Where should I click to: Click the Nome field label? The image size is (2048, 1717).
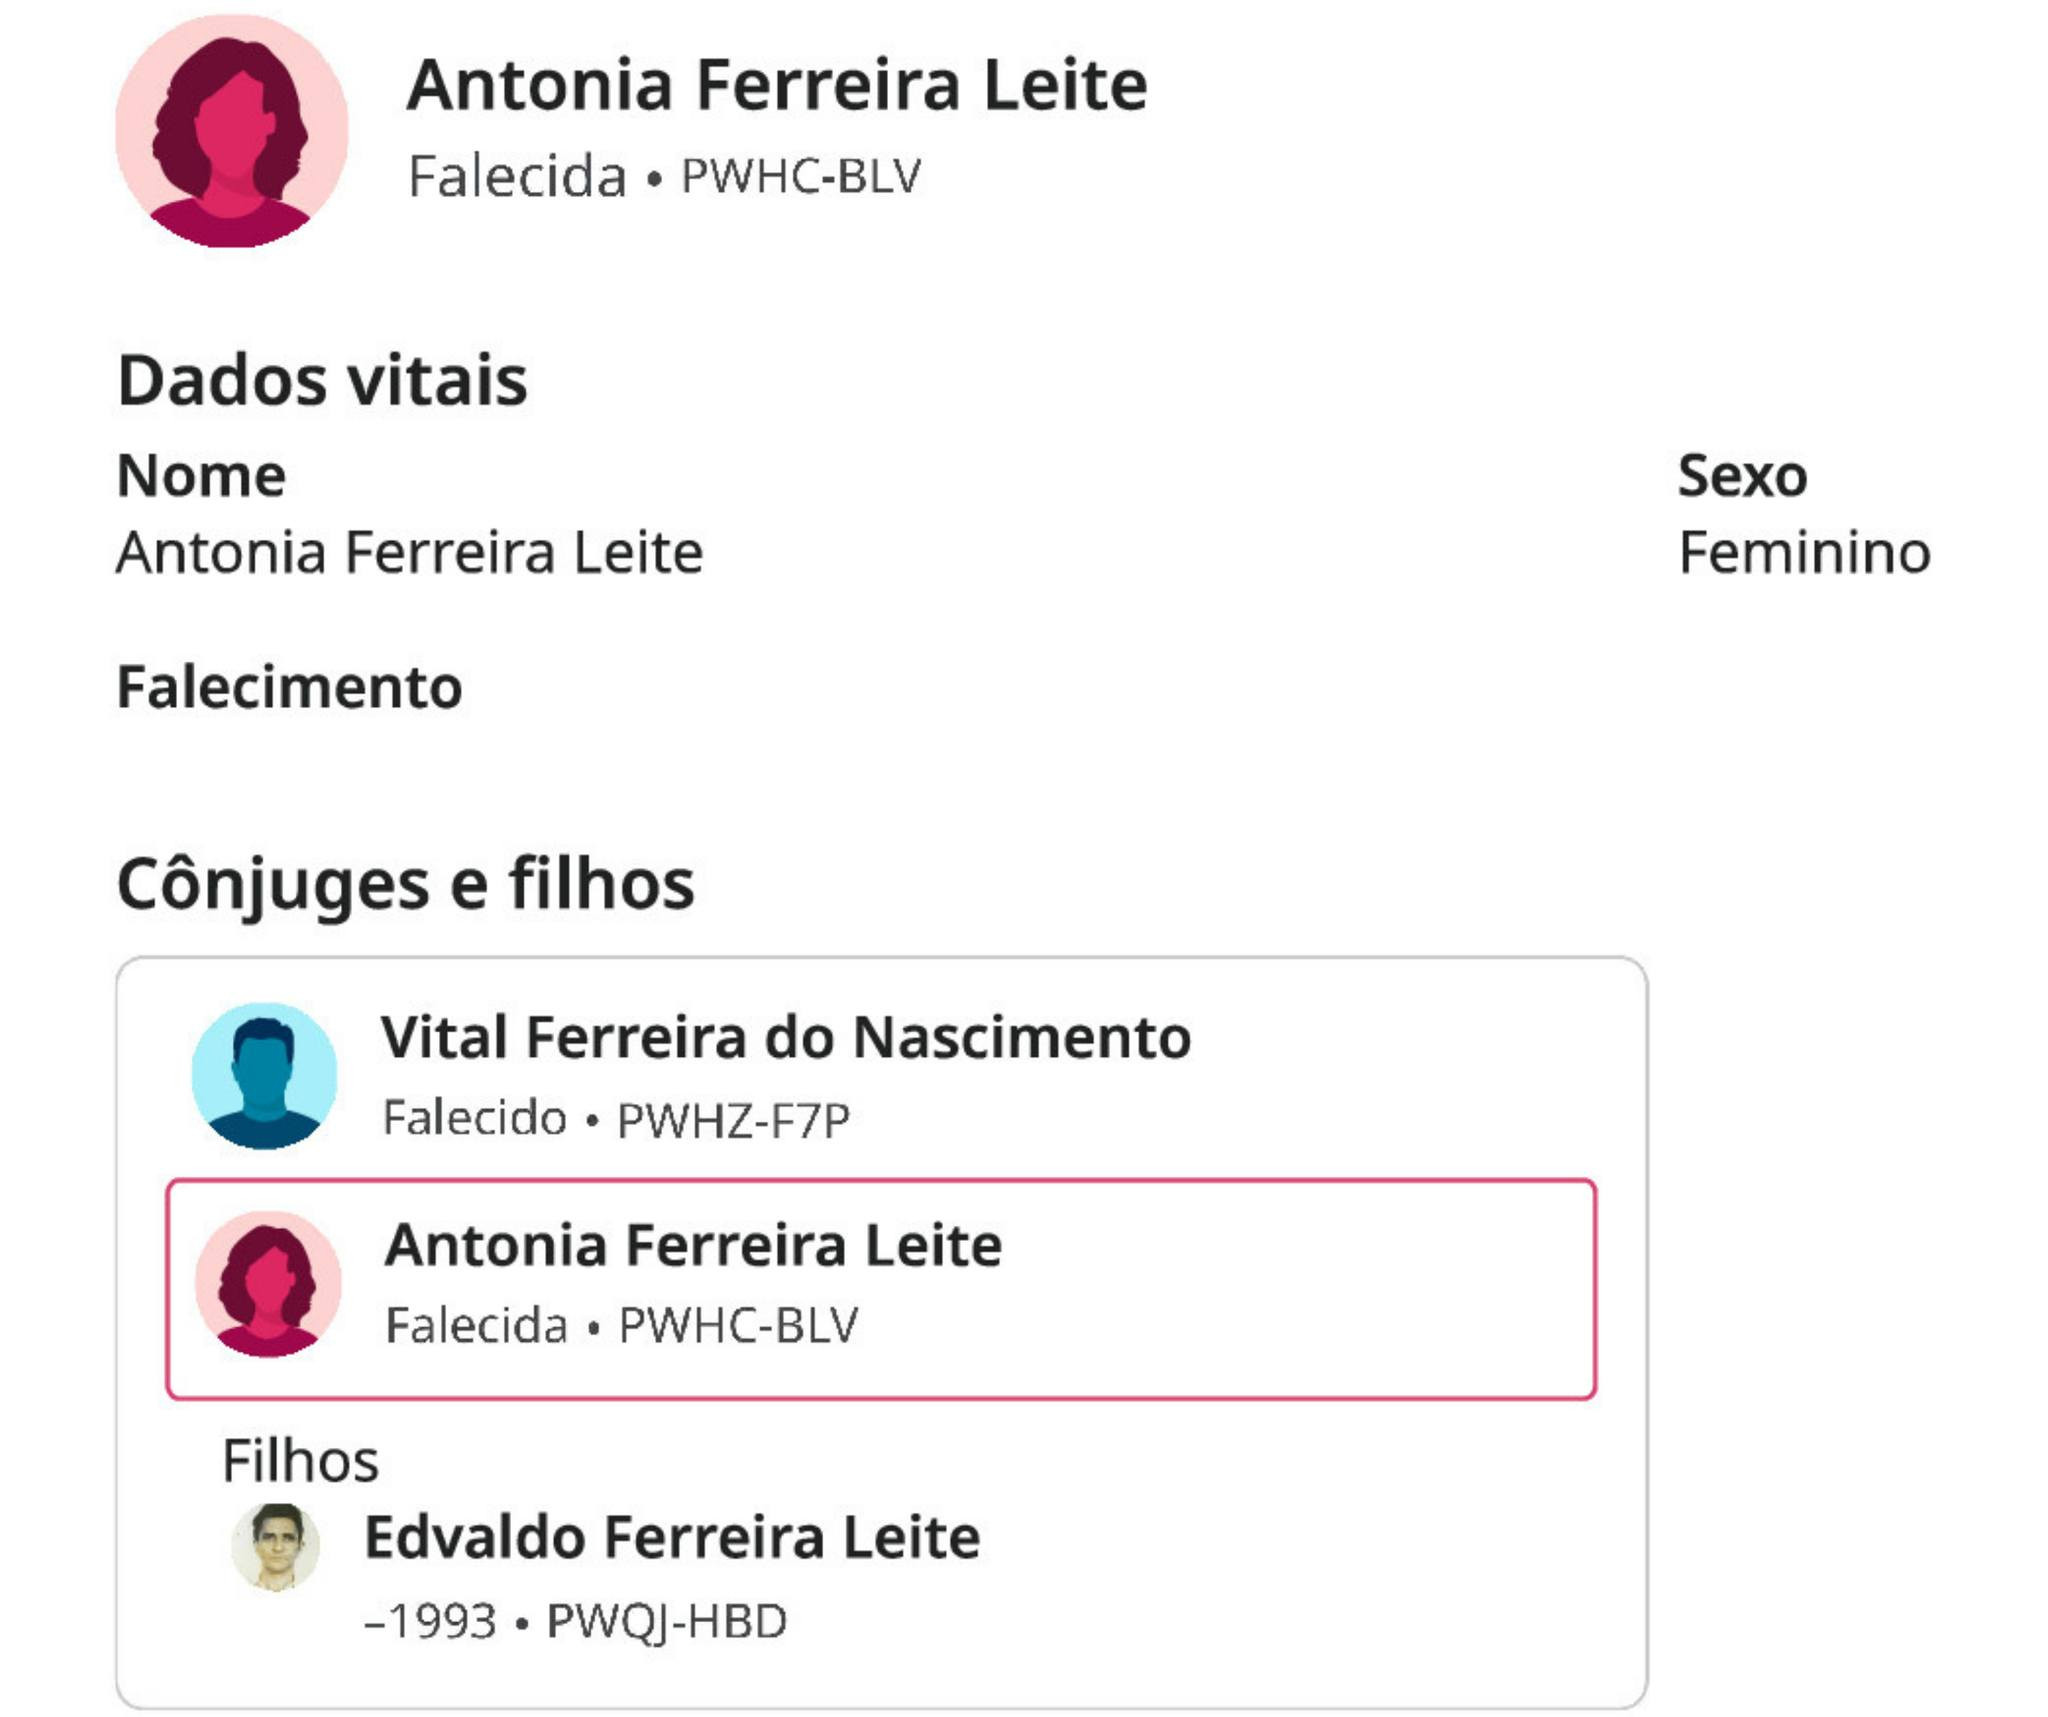point(201,475)
